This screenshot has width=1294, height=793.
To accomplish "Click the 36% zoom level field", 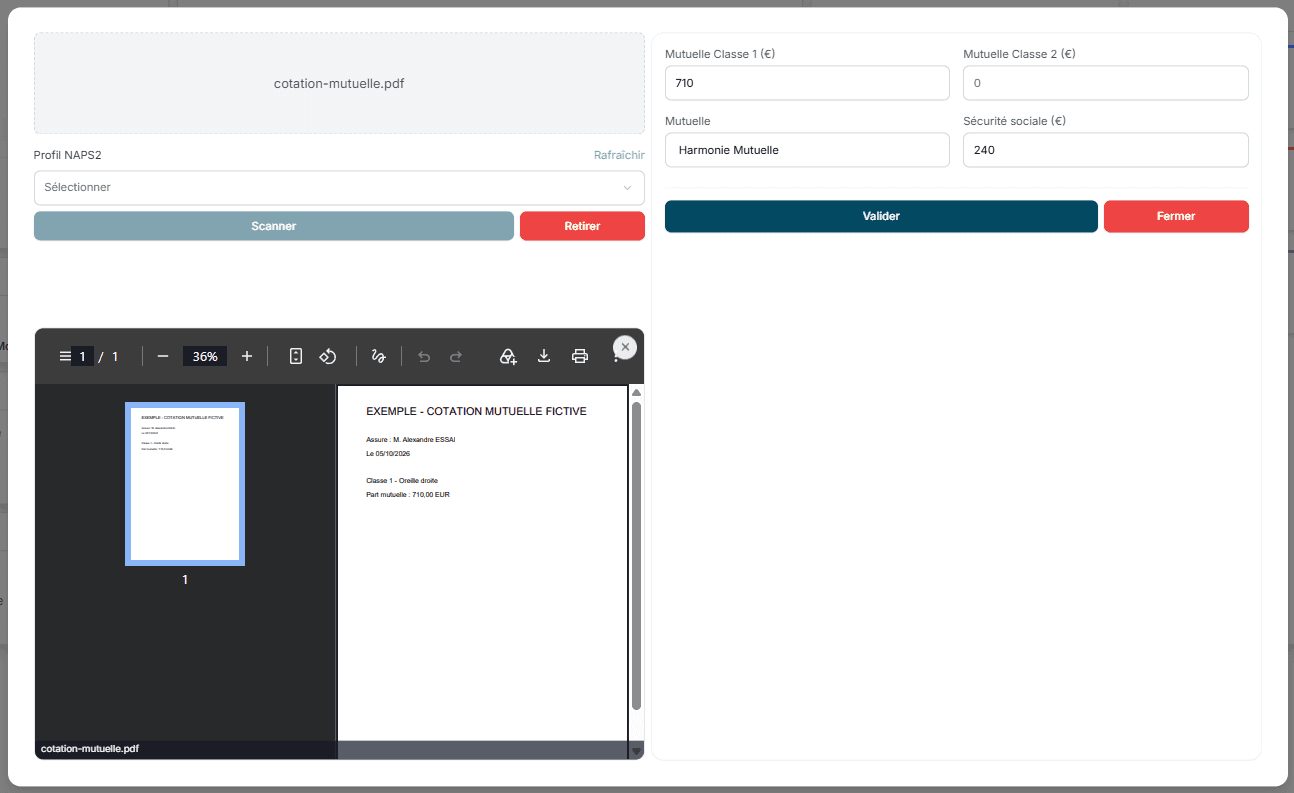I will 205,356.
